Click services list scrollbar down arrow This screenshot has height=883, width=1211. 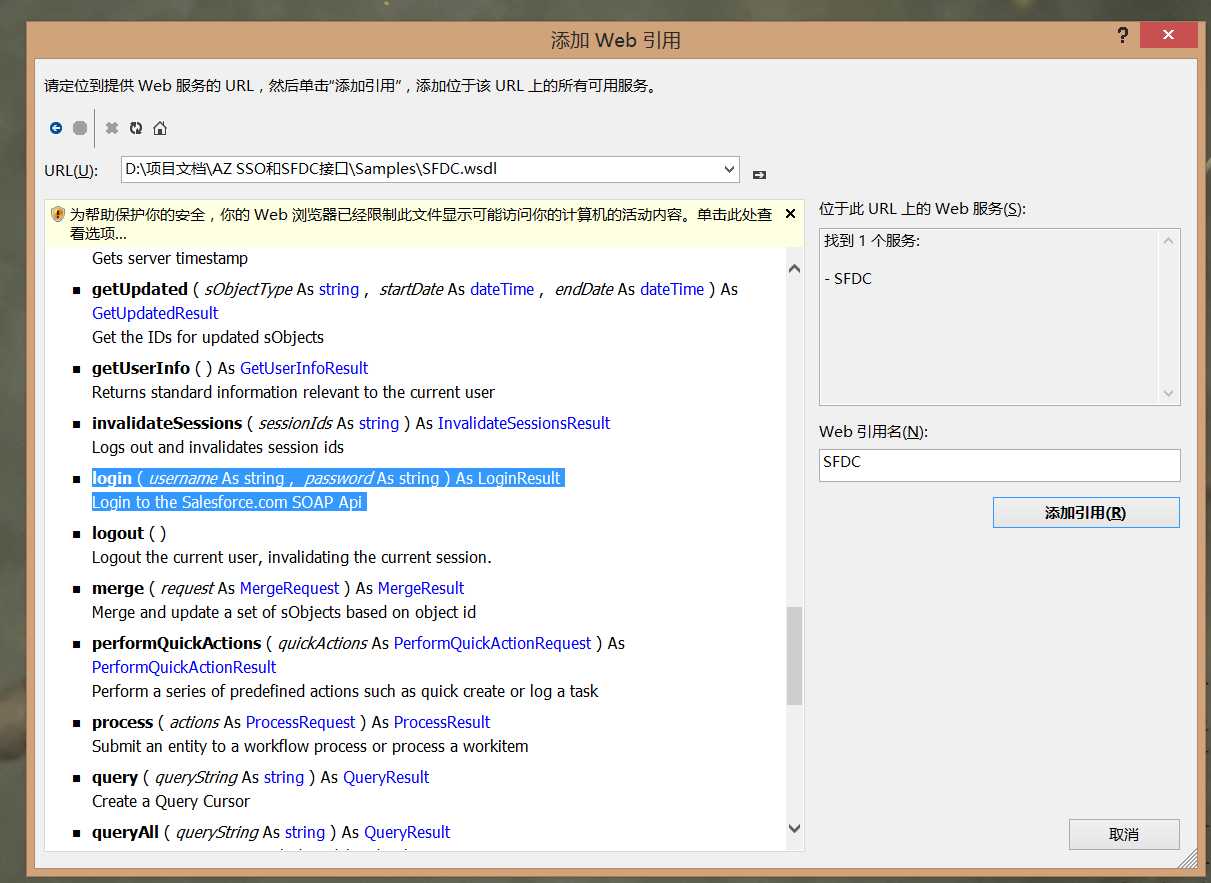[x=1169, y=393]
